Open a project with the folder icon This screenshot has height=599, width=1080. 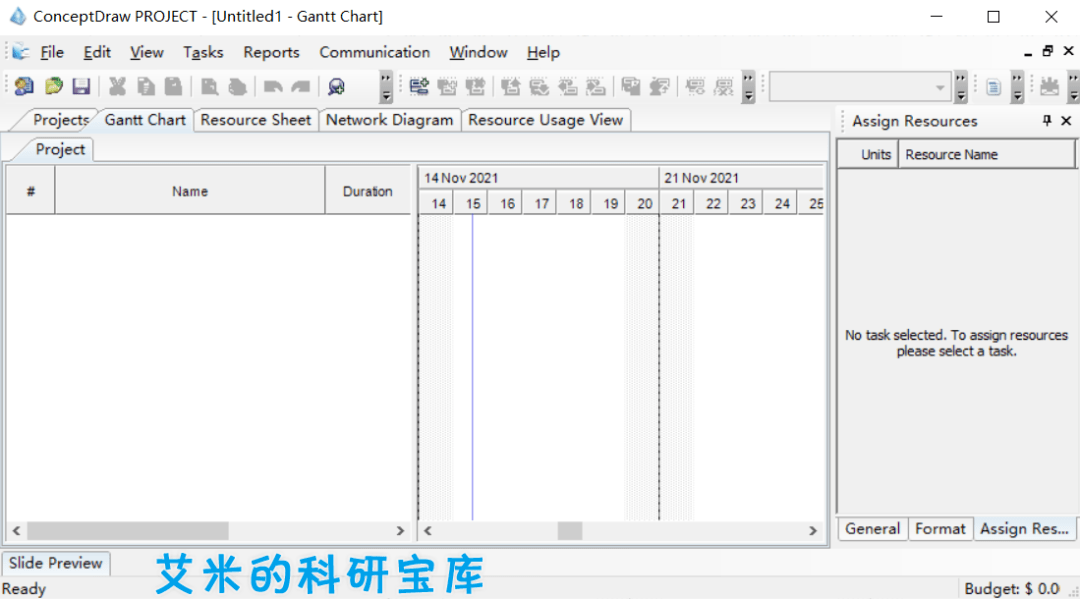[53, 86]
